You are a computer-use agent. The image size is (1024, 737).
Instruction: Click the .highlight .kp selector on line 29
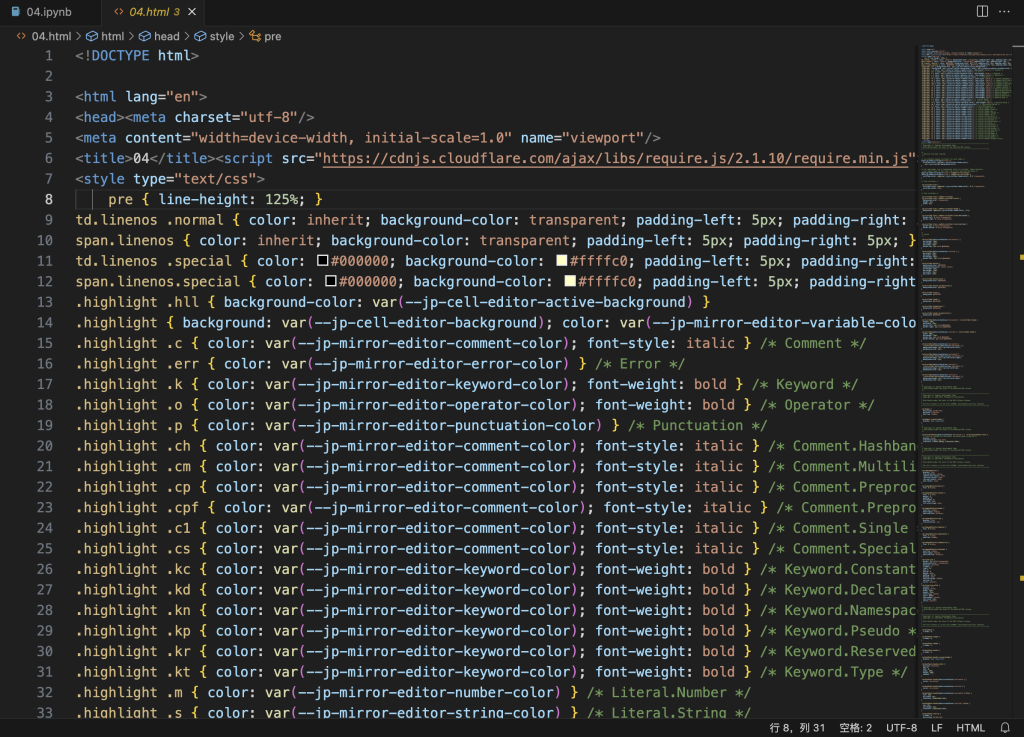pos(133,631)
